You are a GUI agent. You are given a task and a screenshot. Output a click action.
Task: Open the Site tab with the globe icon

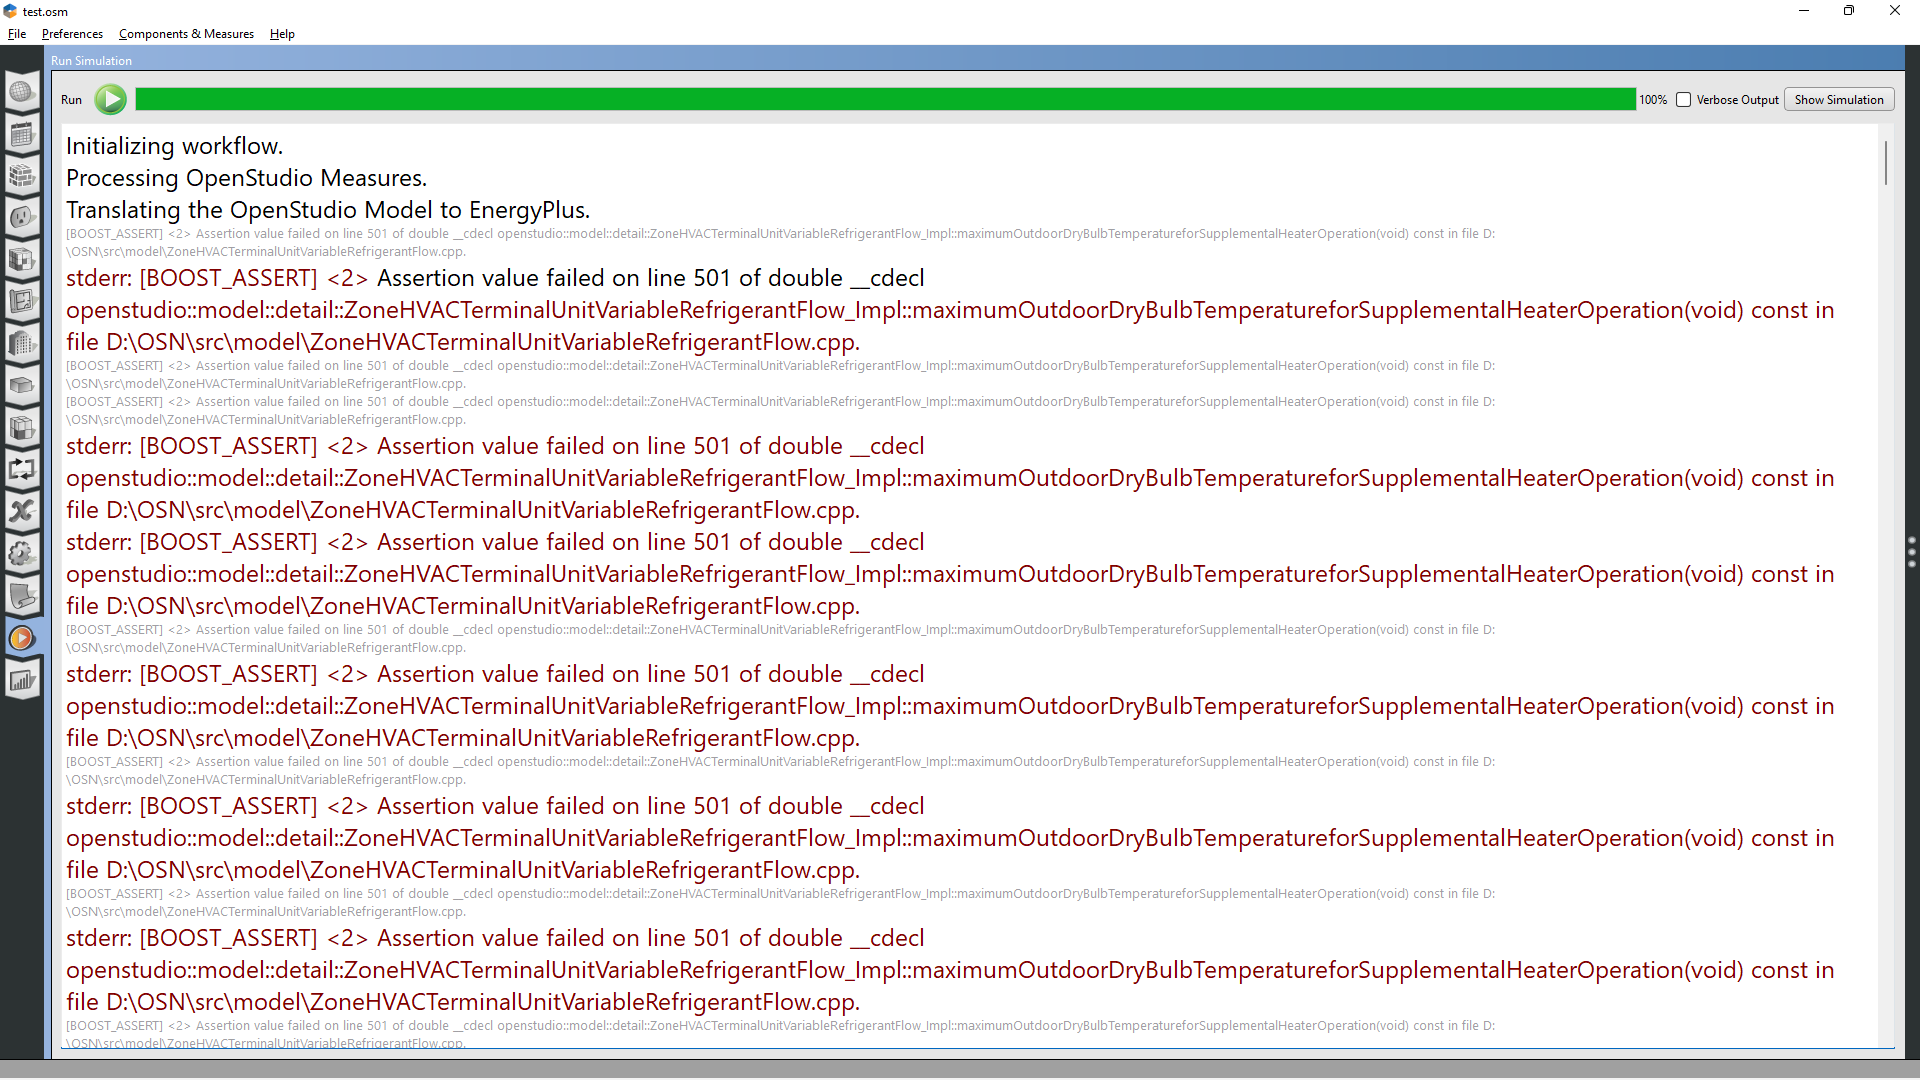pos(21,91)
